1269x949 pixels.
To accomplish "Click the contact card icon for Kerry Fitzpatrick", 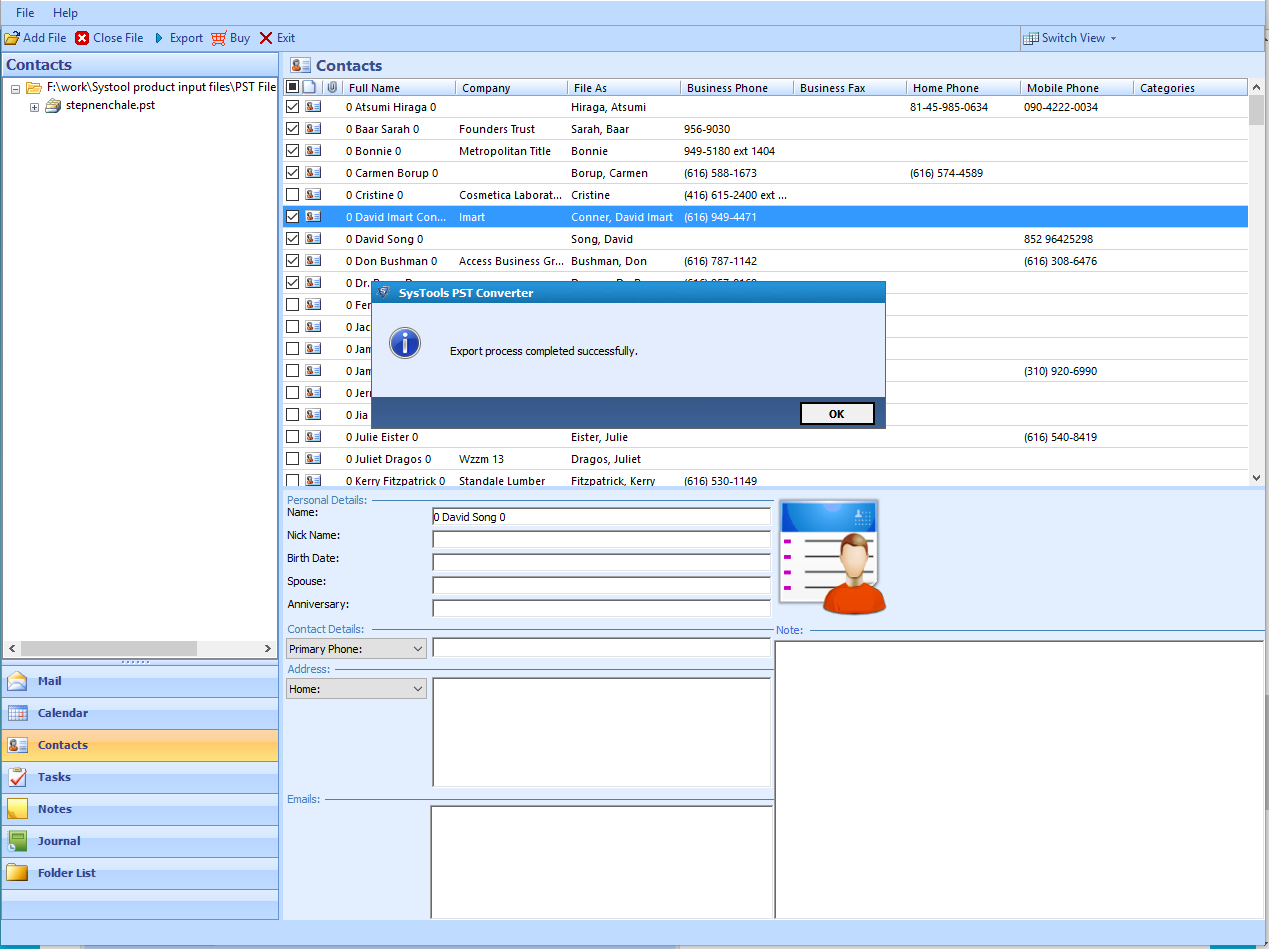I will (x=313, y=481).
